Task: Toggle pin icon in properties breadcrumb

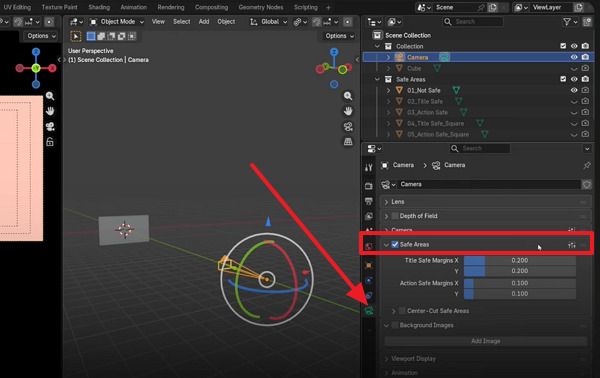Action: coord(587,165)
